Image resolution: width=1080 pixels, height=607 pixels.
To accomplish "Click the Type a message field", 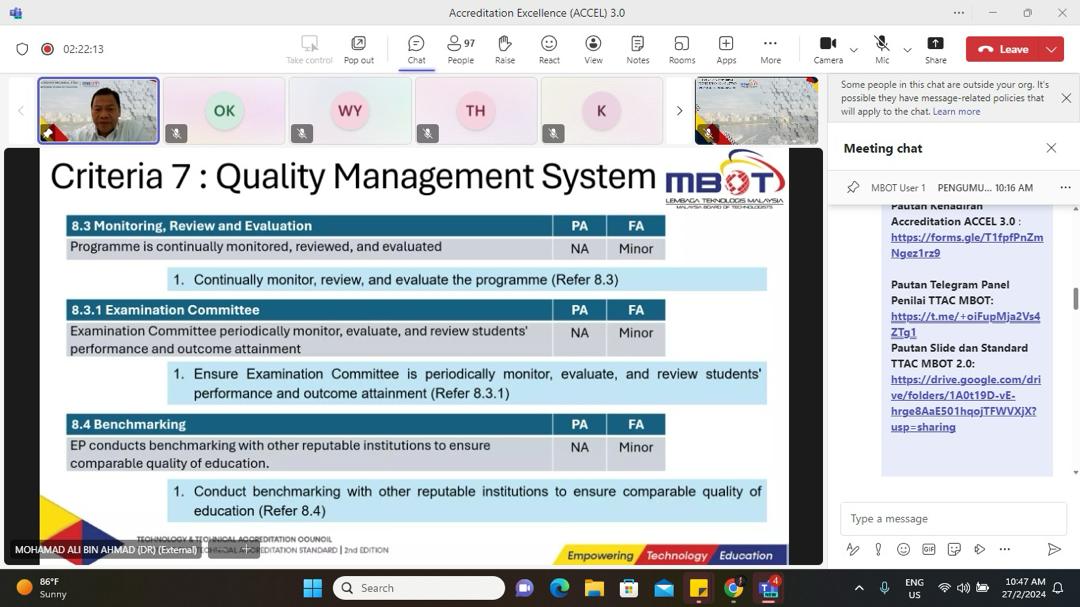I will (x=950, y=518).
